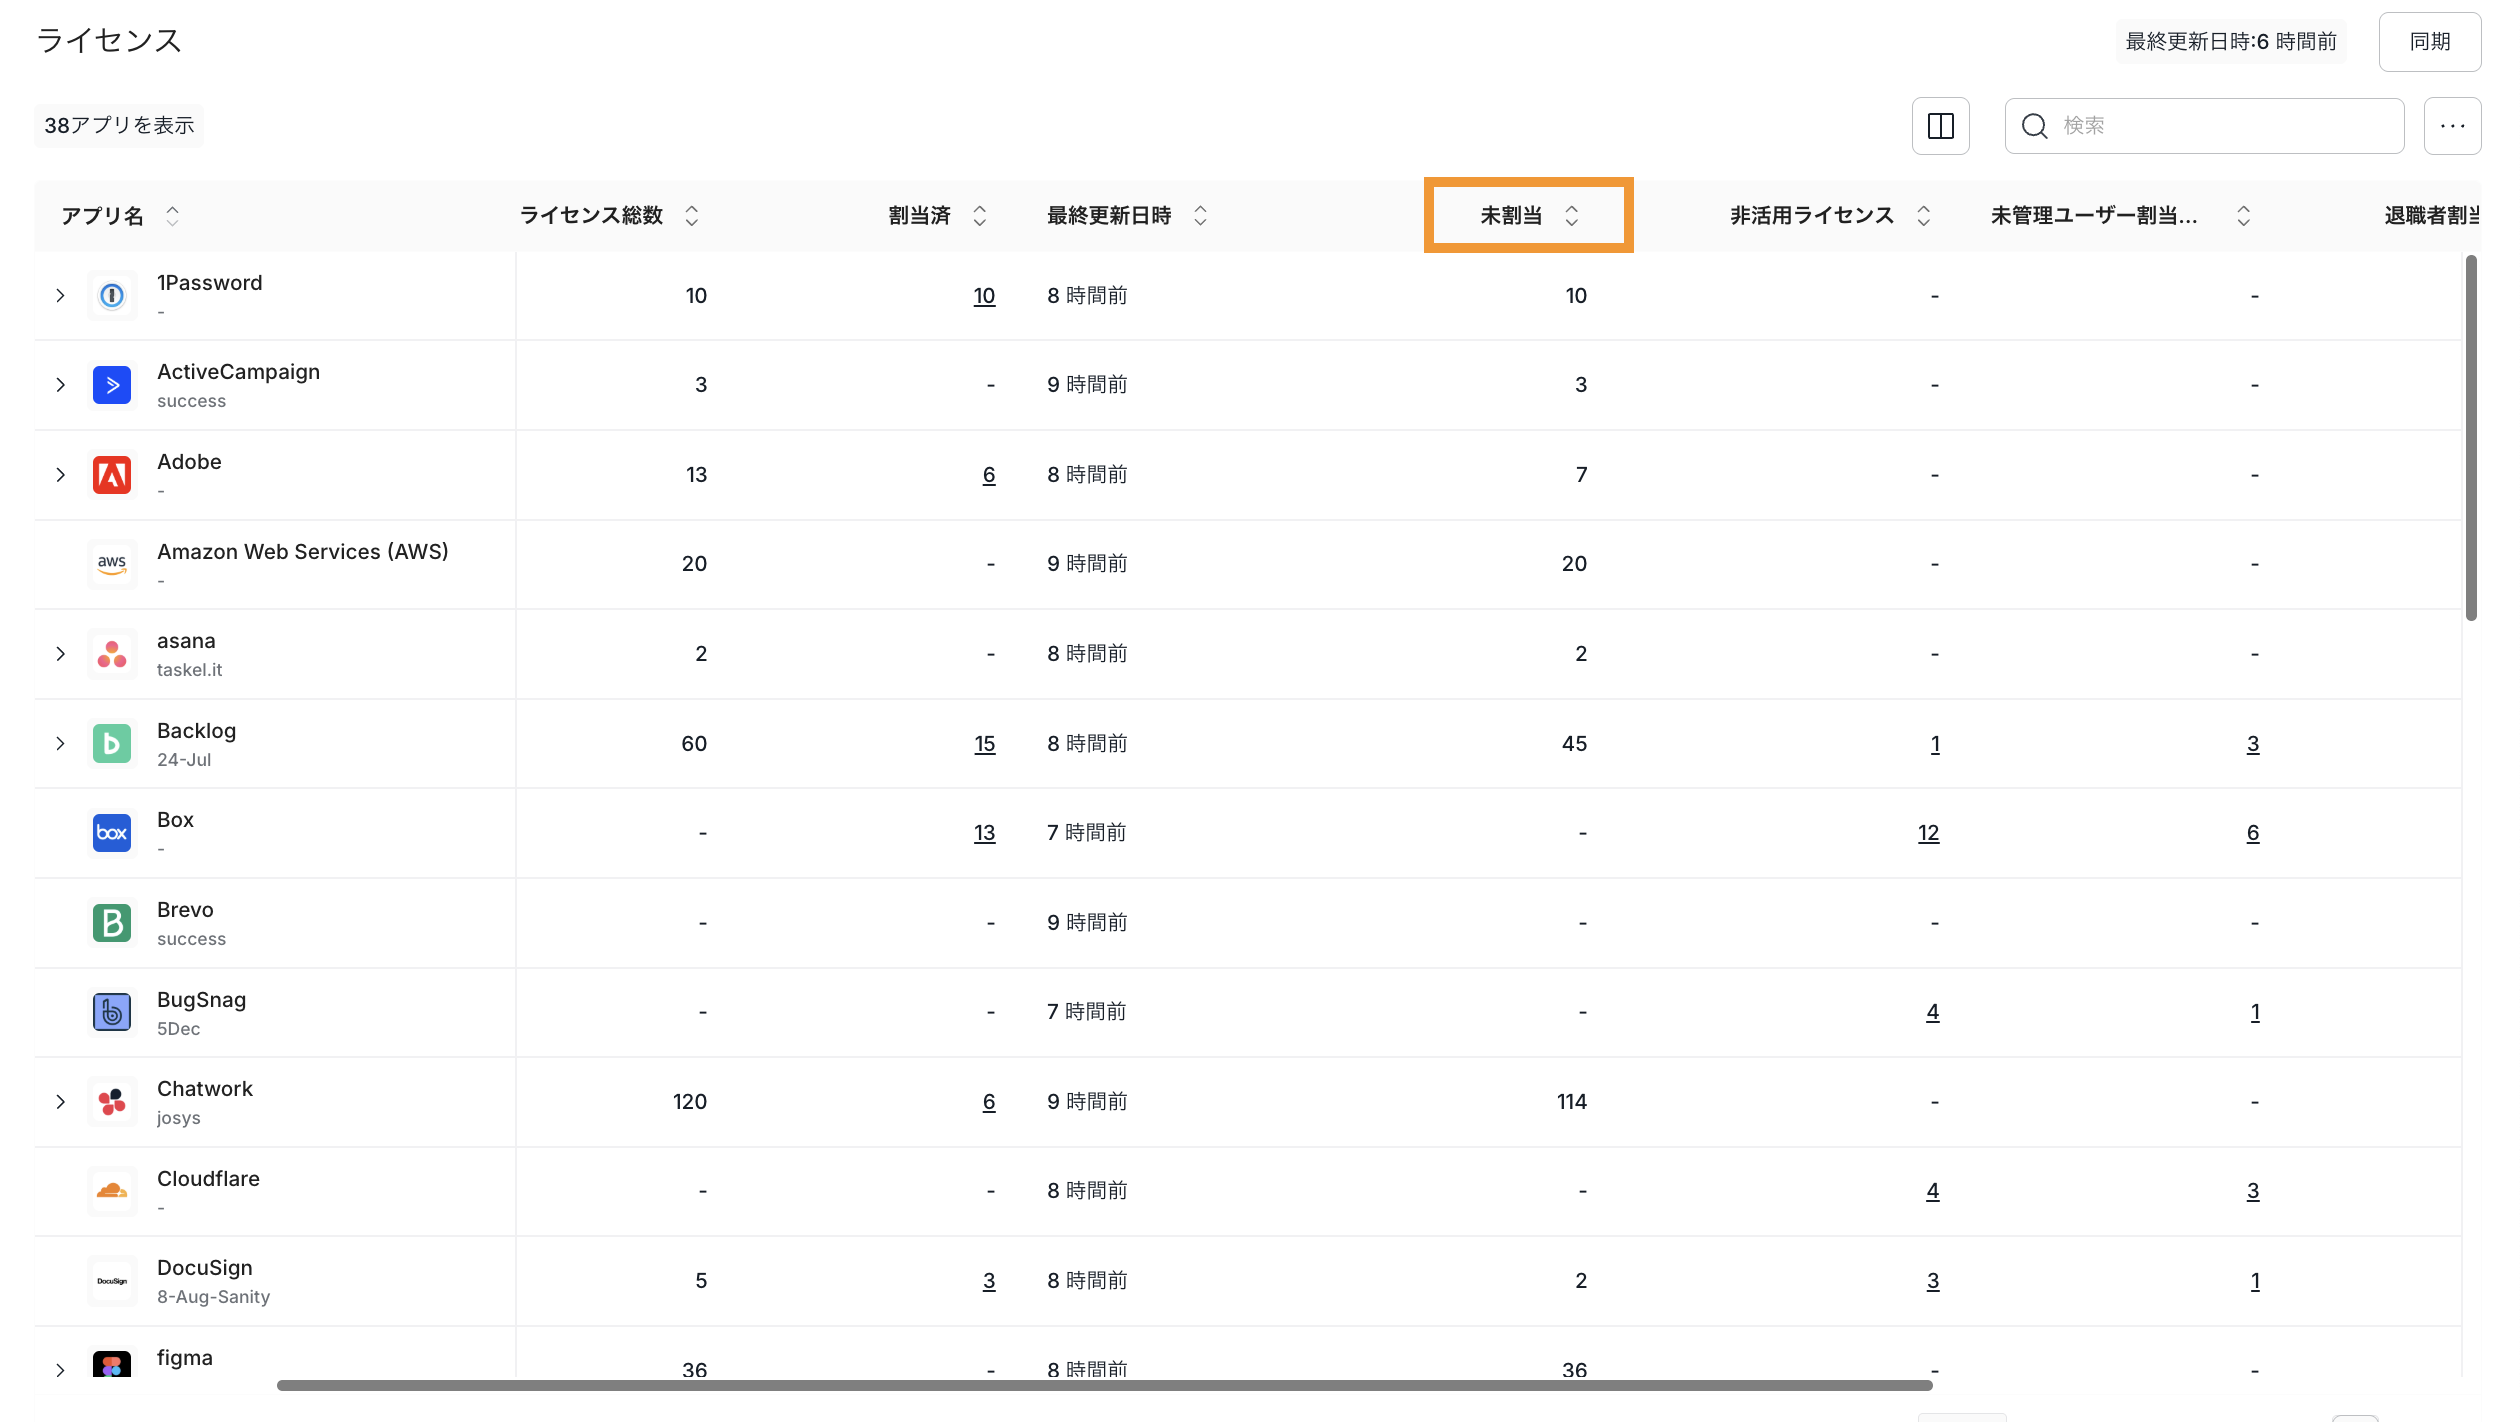Focus the 検索 search field
Screen dimensions: 2520x1422
click(2220, 126)
